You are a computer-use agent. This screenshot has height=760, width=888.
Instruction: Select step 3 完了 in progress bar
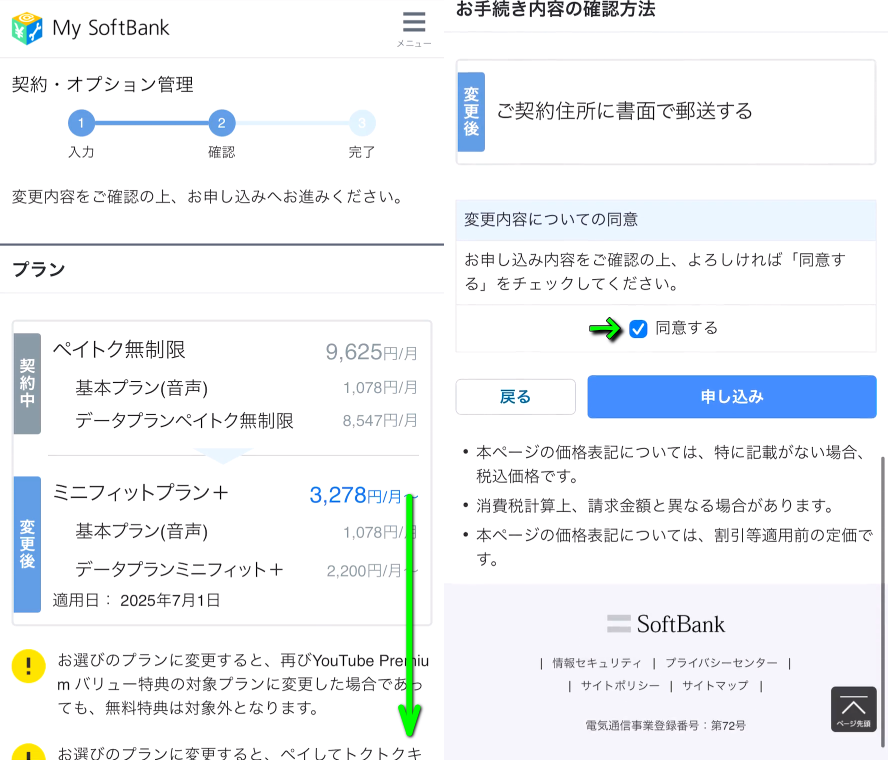click(x=362, y=123)
